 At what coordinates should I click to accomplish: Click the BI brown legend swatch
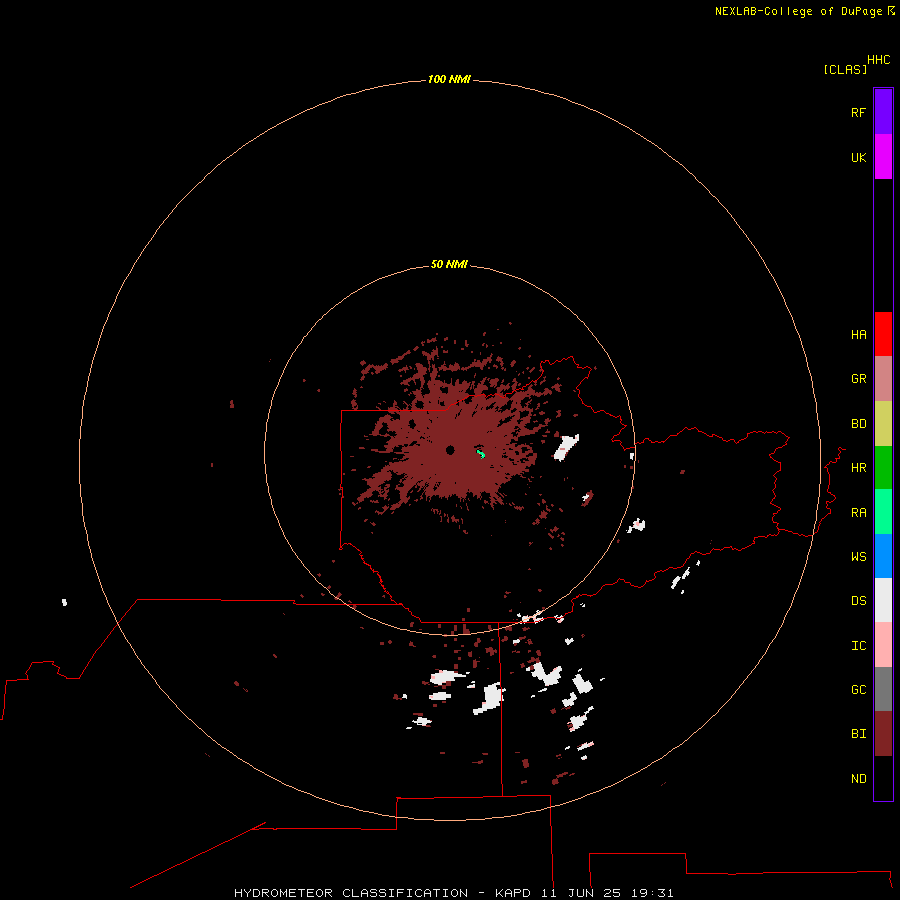click(x=883, y=734)
